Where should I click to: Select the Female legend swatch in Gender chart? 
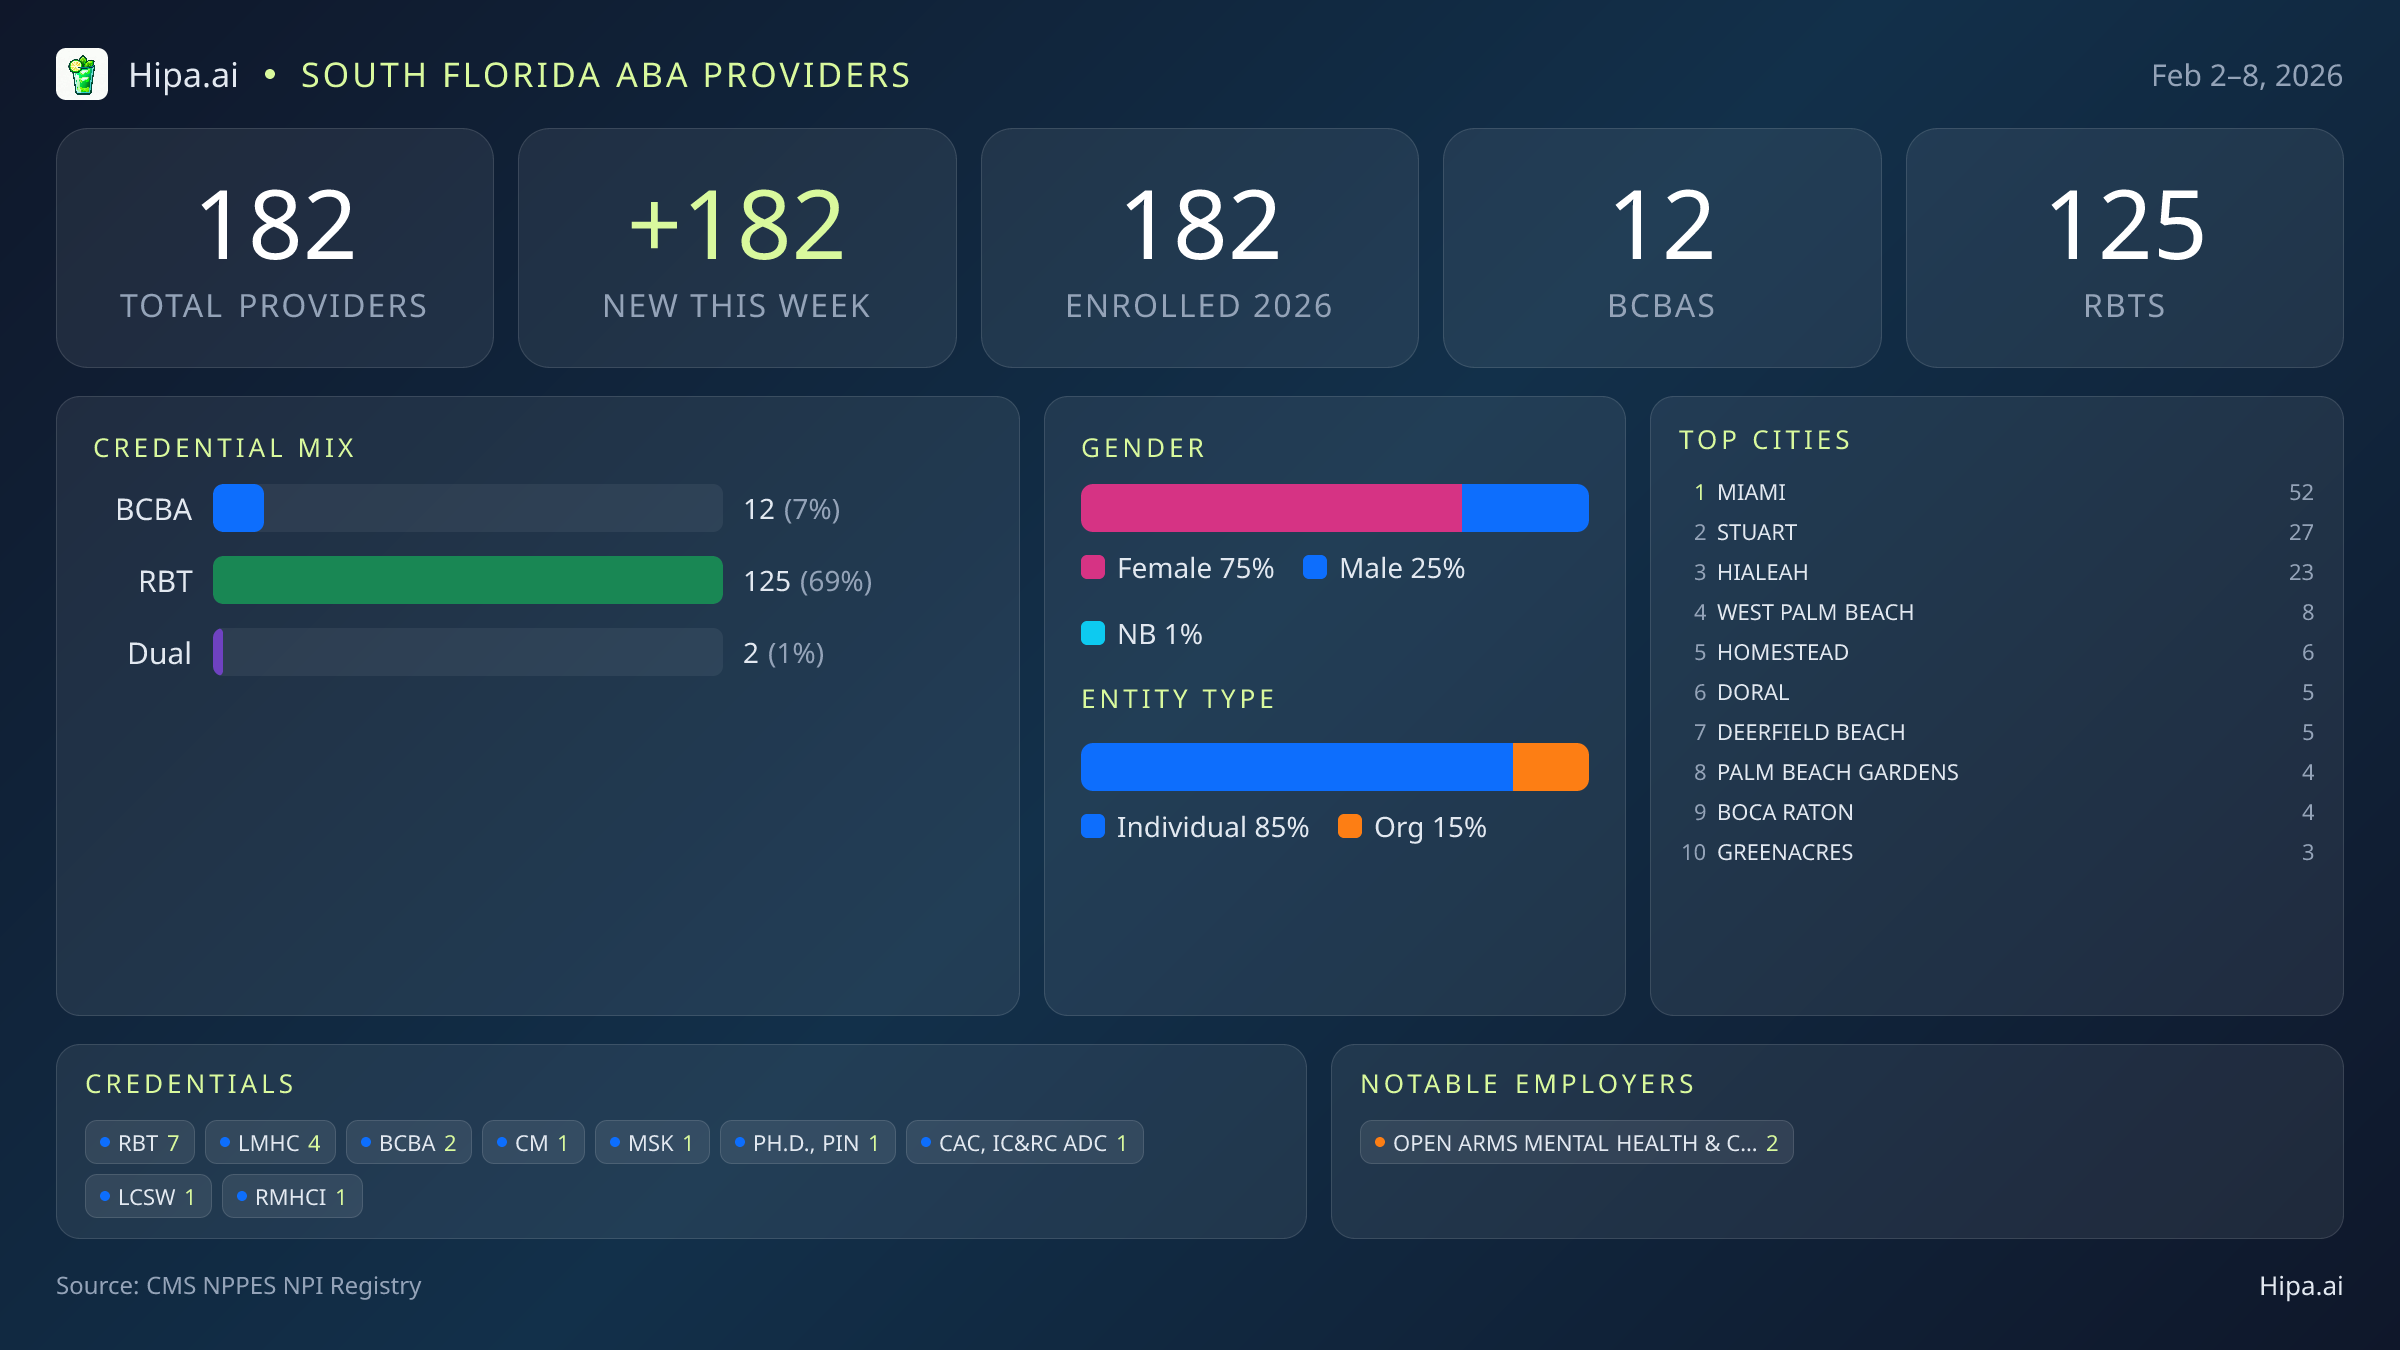coord(1094,567)
